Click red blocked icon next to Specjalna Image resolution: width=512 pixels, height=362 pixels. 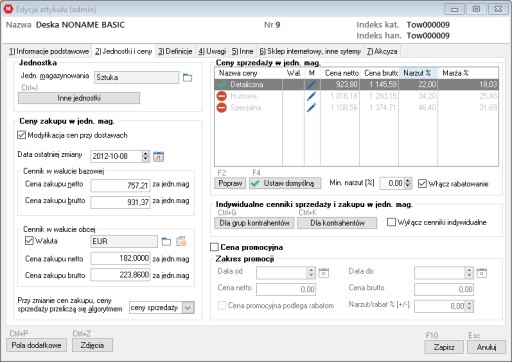click(x=222, y=108)
